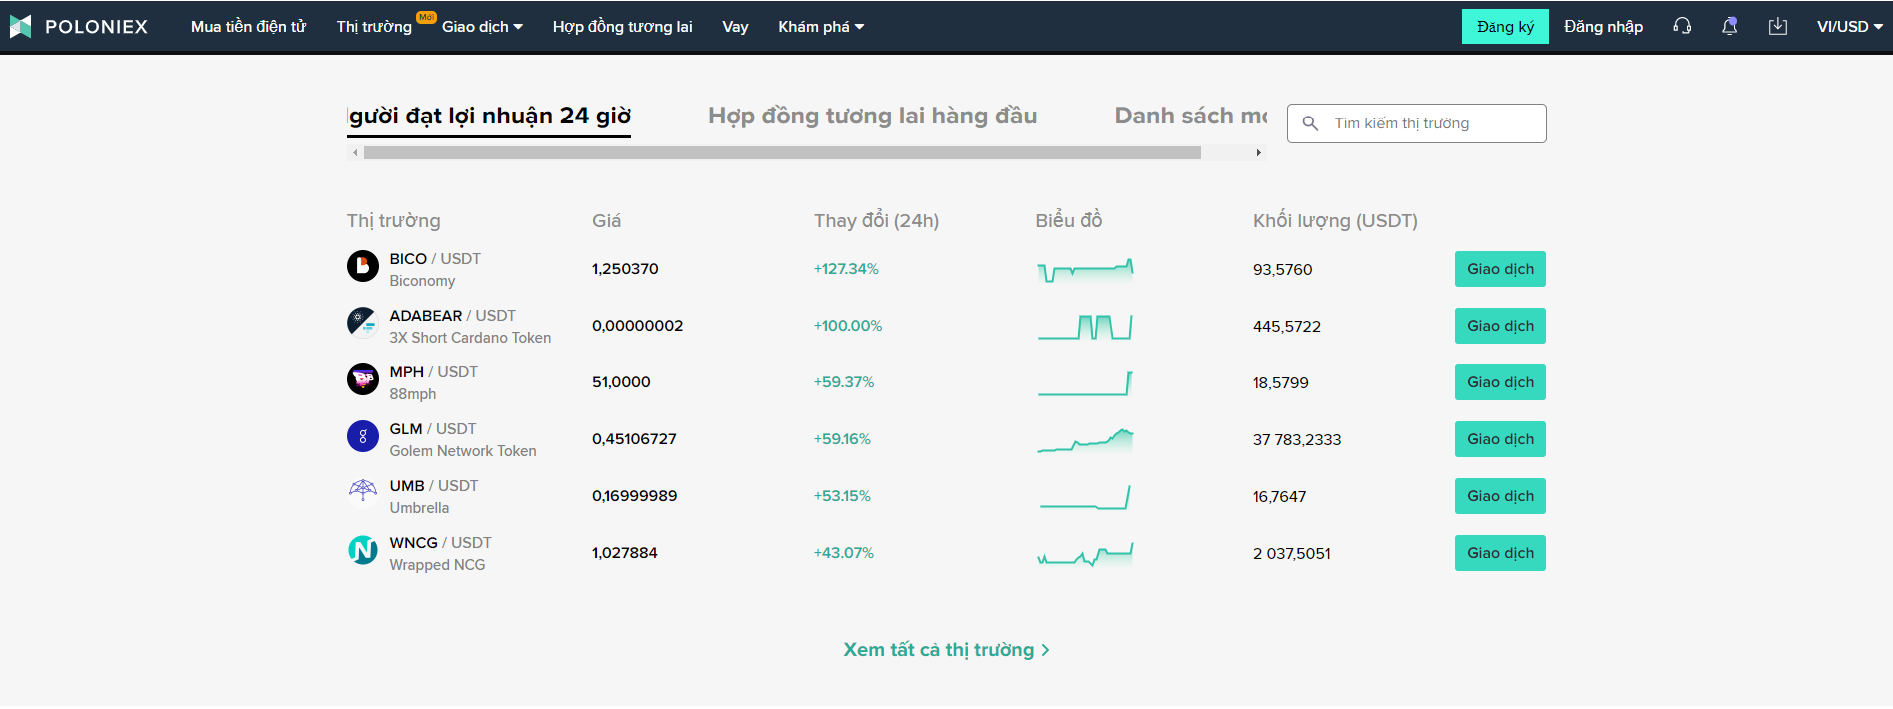Screen dimensions: 1893x709
Task: Click the Đăng nhập link
Action: coord(1603,27)
